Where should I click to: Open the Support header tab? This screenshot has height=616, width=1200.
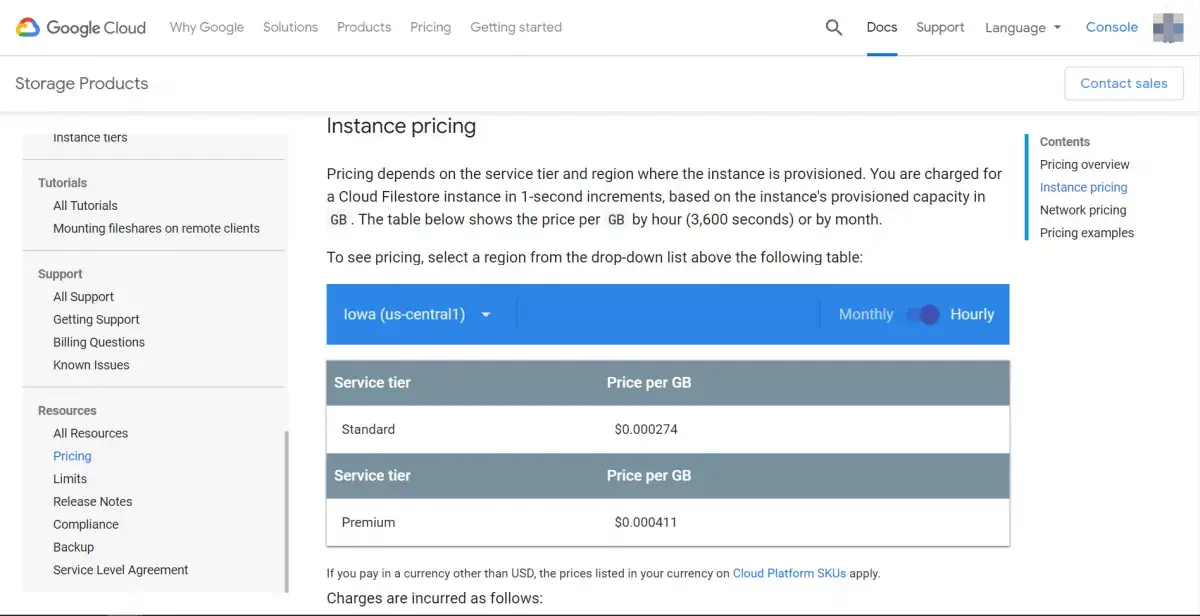coord(940,27)
